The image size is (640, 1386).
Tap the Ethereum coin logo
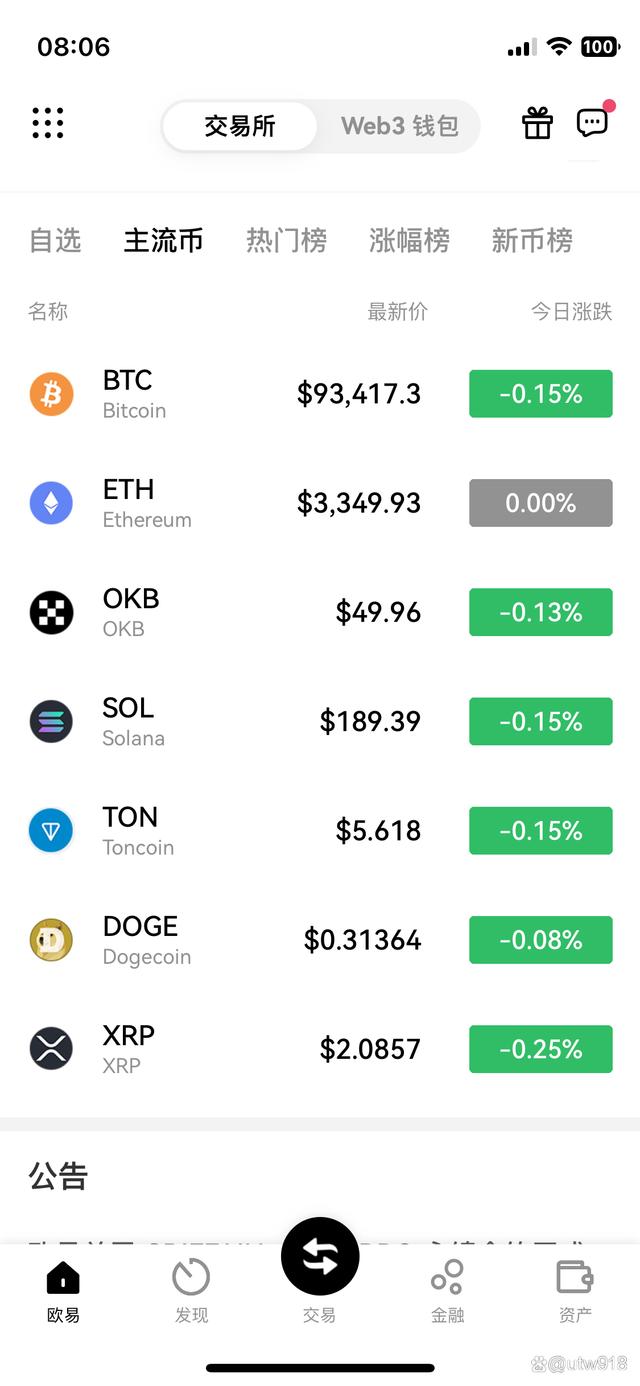point(51,503)
